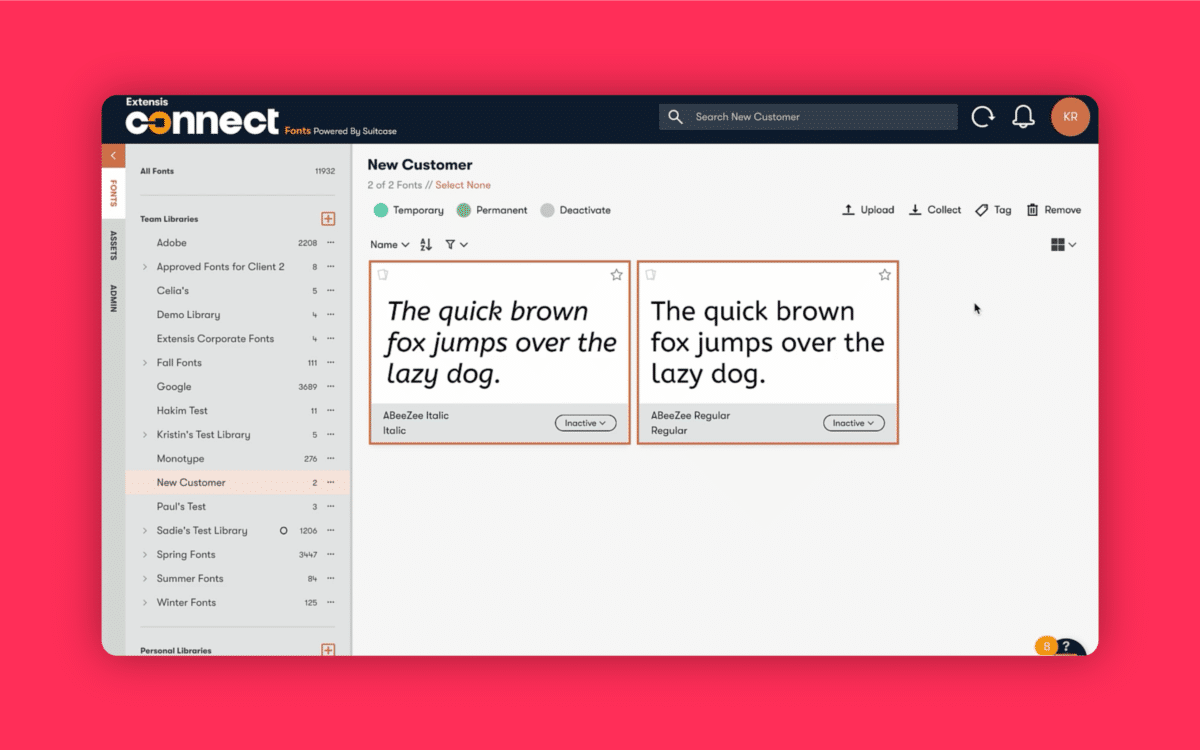The image size is (1200, 750).
Task: Open more options for Paul's Test library
Action: coord(330,507)
